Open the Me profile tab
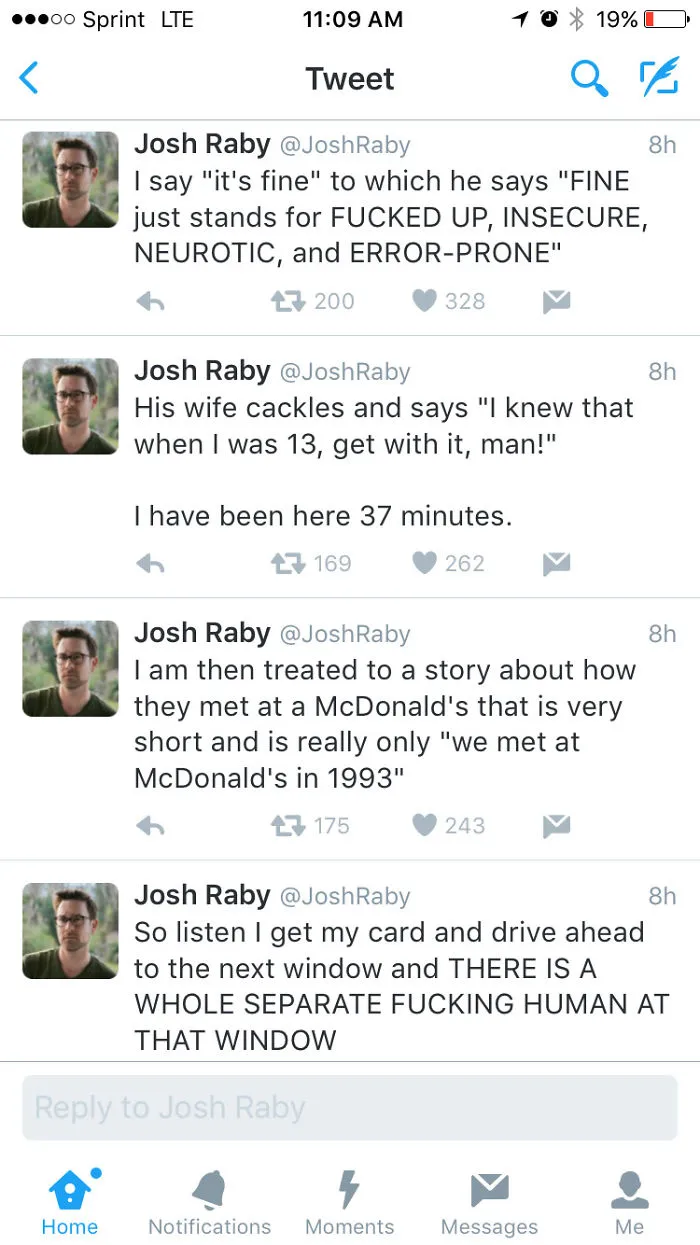 tap(630, 1203)
